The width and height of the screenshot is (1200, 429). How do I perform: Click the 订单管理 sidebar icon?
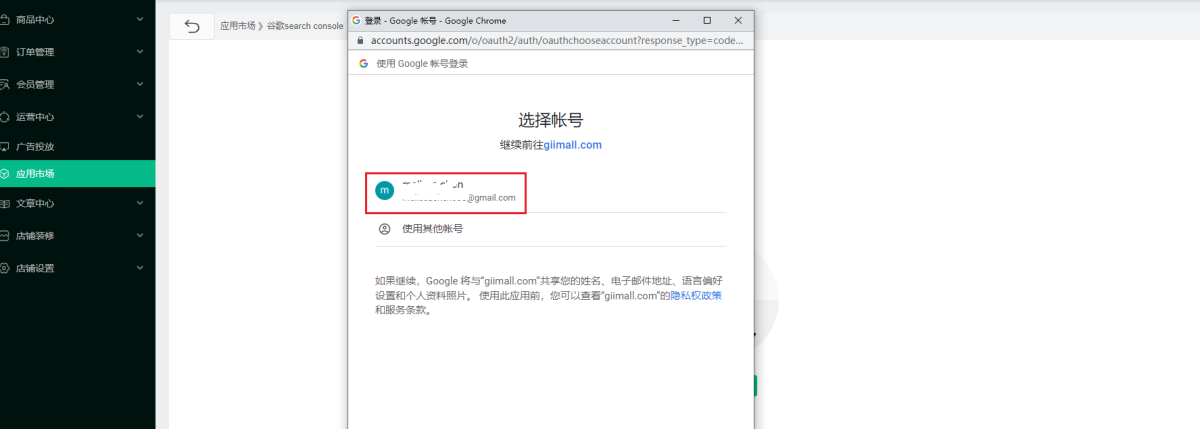(5, 52)
